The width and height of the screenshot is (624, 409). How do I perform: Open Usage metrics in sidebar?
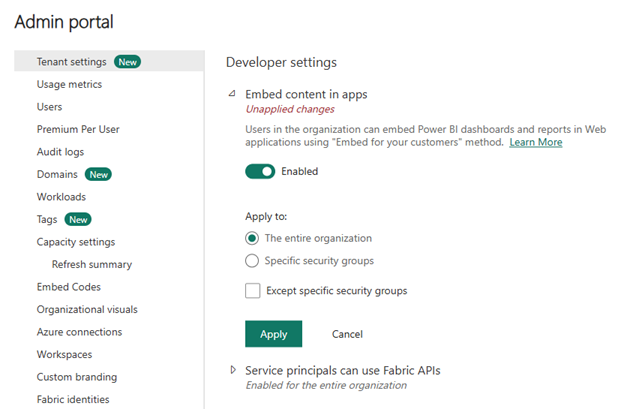point(69,84)
